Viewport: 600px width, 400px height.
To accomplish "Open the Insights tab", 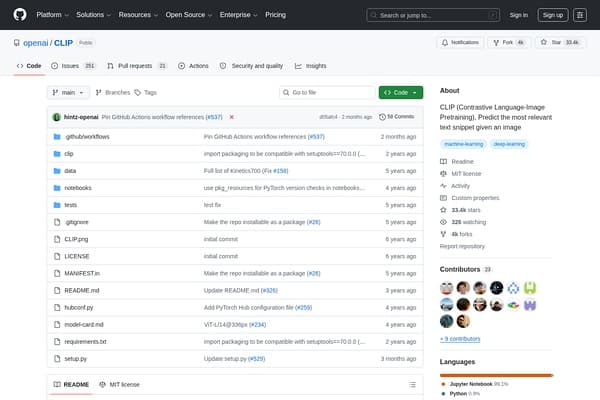I will tap(311, 66).
